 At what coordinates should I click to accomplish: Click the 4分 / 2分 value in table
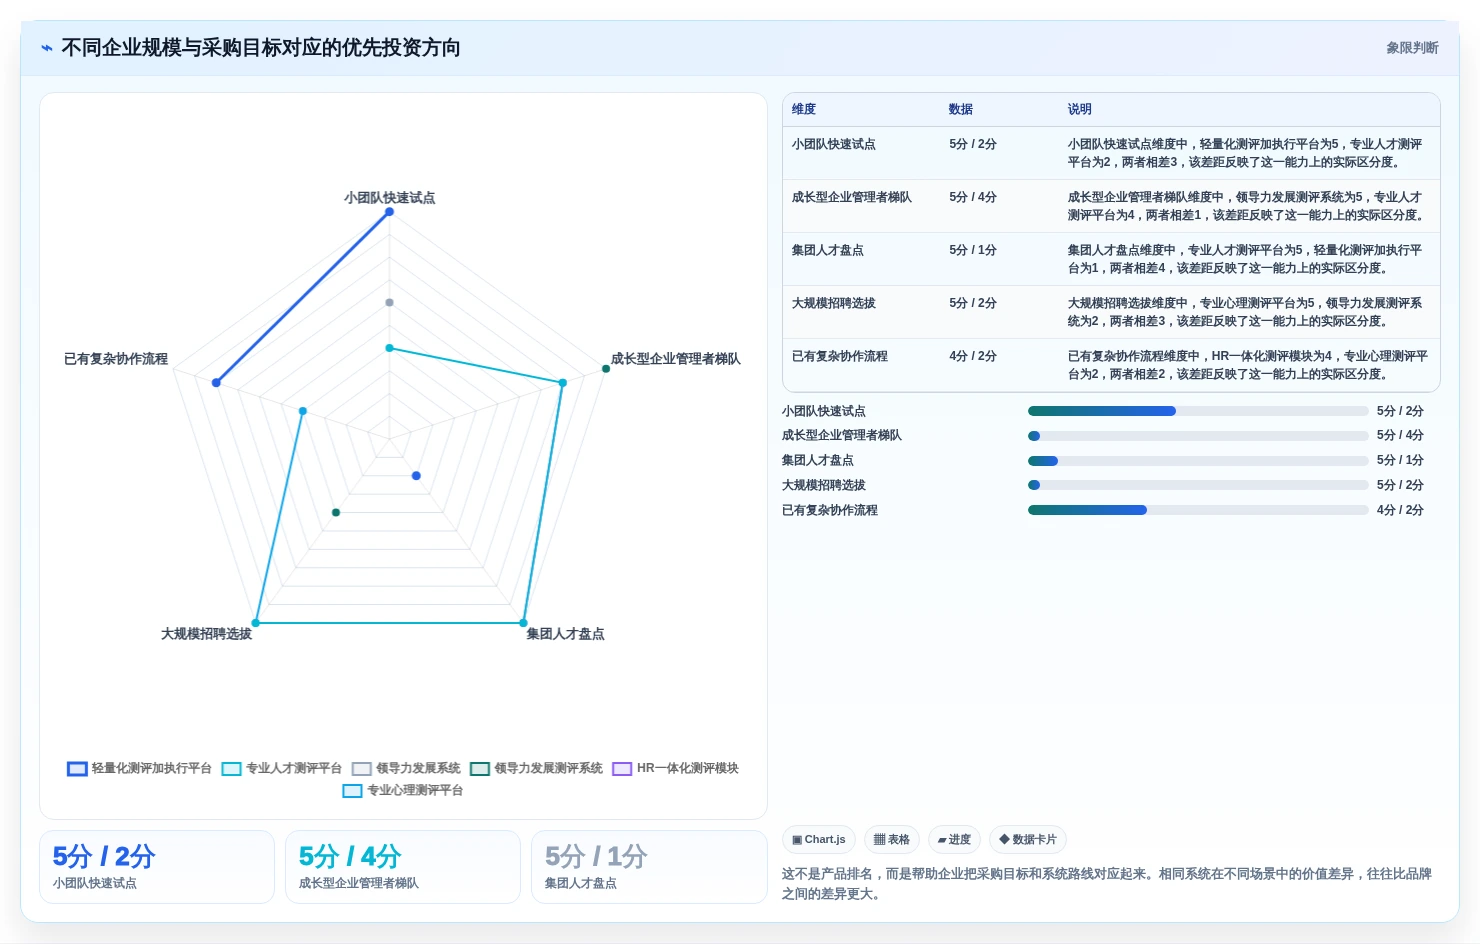pyautogui.click(x=973, y=356)
